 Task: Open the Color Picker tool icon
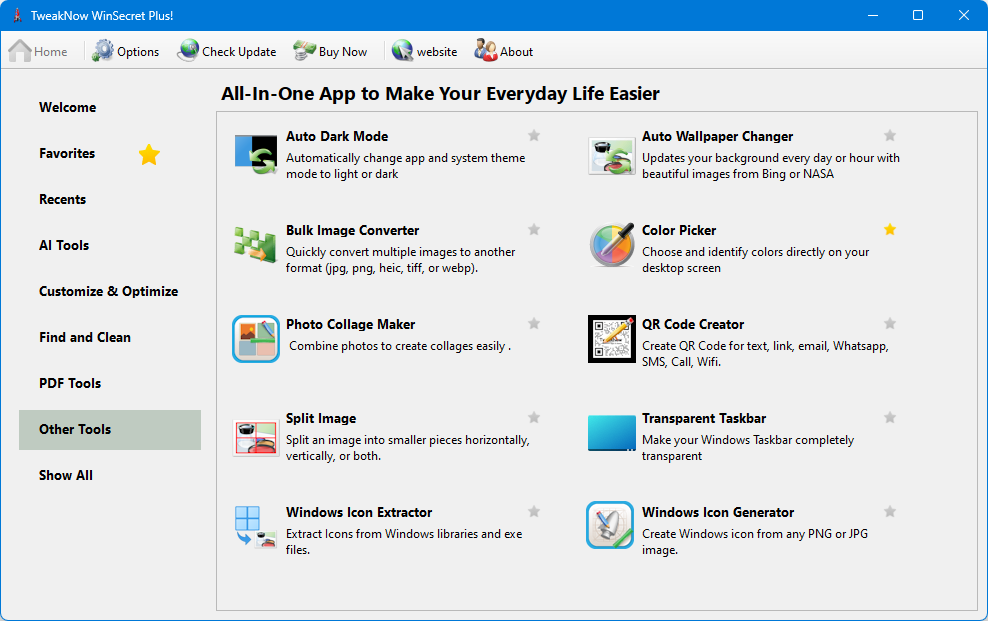tap(611, 245)
